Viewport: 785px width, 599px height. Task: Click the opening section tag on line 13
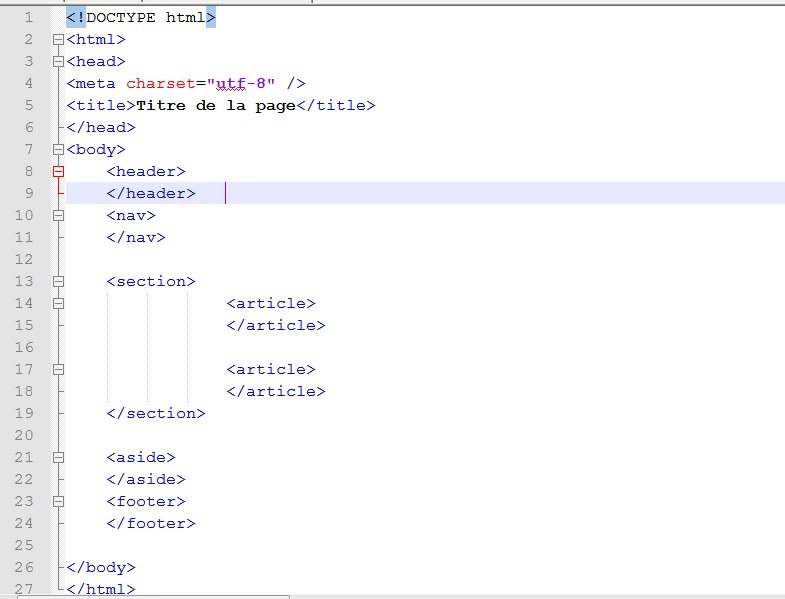point(151,281)
